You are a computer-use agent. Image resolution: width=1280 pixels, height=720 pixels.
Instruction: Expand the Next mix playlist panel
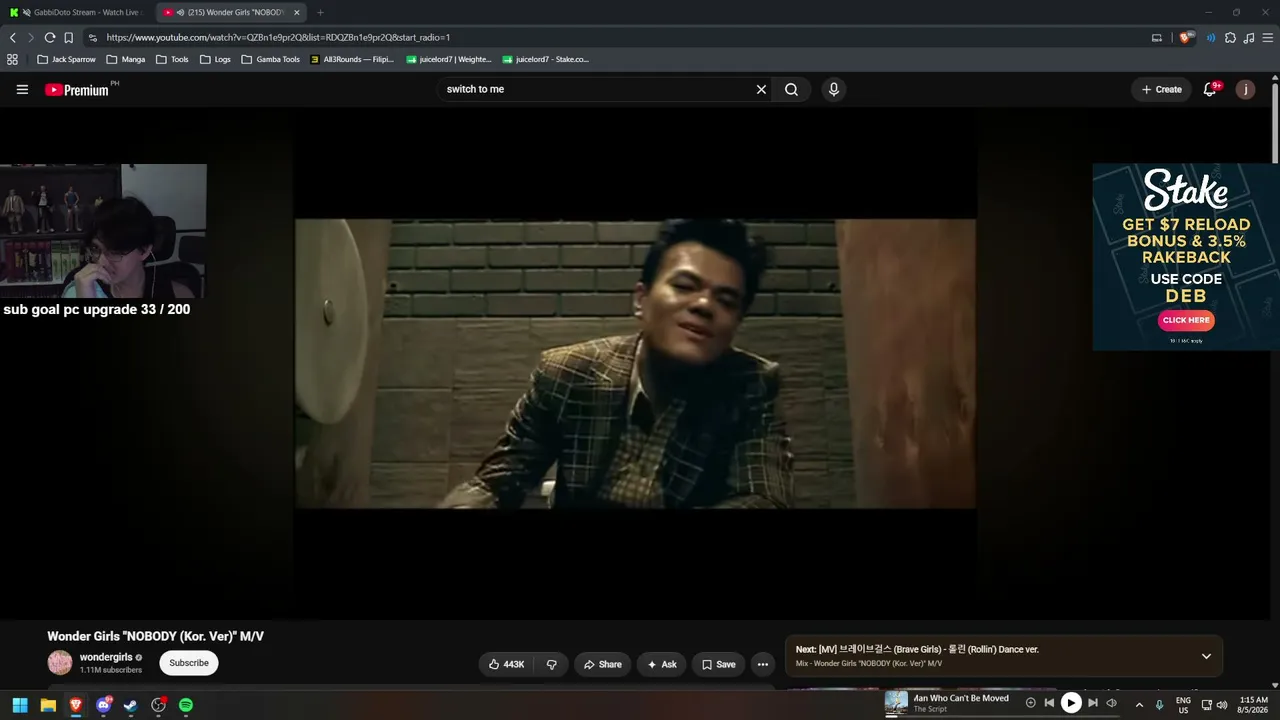(x=1206, y=656)
